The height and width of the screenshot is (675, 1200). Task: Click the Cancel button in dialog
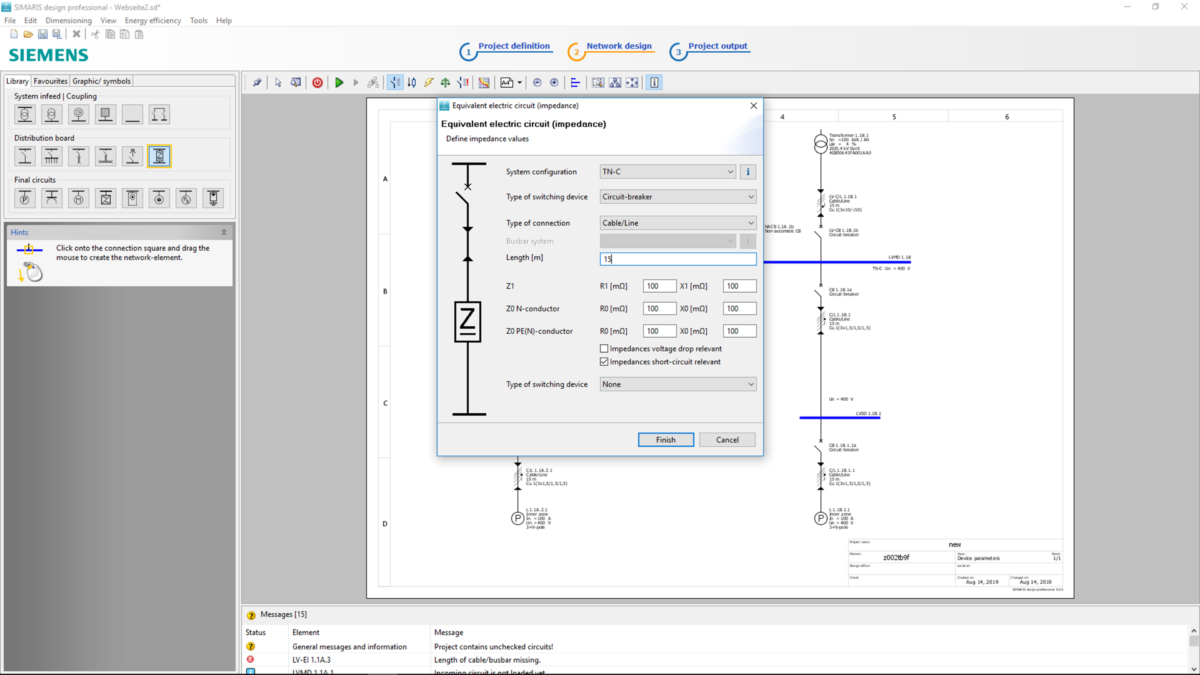727,440
